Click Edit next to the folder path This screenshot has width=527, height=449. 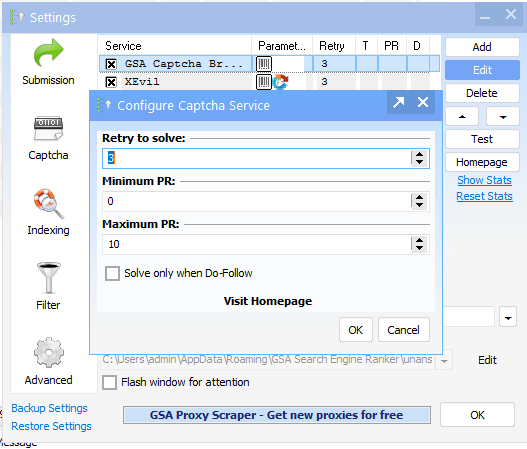tap(487, 360)
